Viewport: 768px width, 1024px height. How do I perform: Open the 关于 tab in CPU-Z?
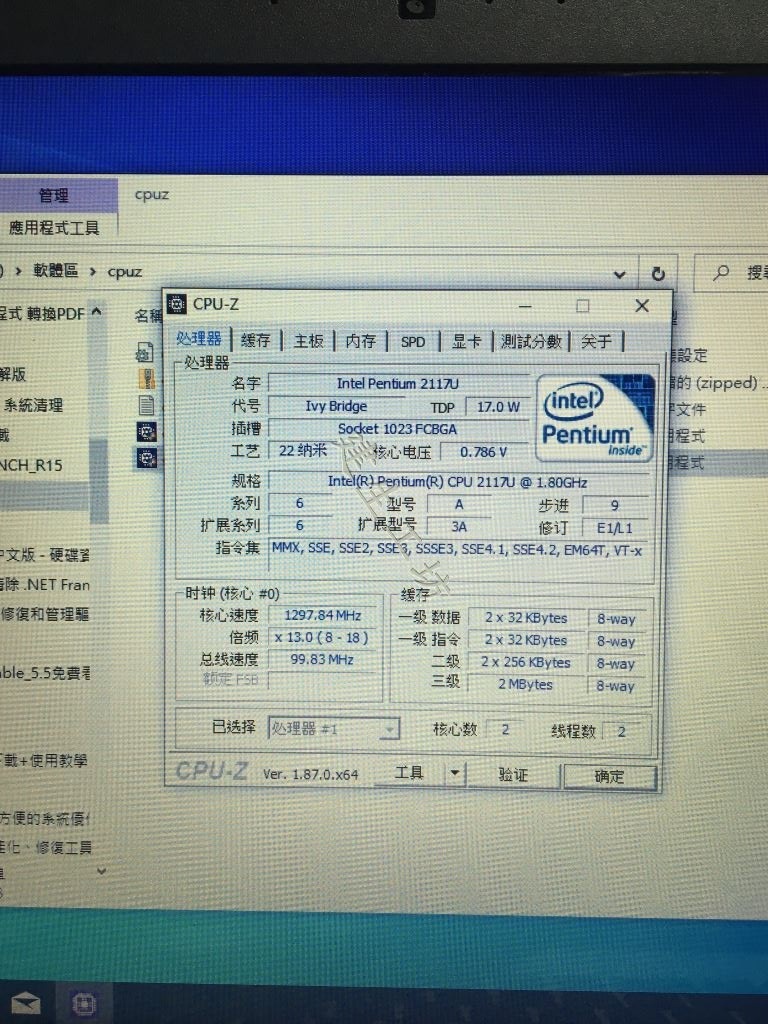coord(596,342)
